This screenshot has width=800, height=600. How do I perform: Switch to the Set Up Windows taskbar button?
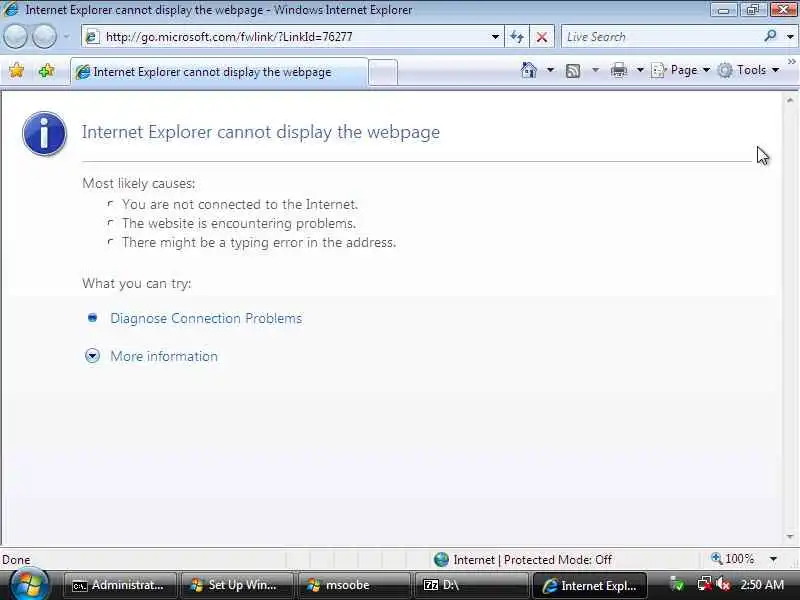(x=237, y=585)
